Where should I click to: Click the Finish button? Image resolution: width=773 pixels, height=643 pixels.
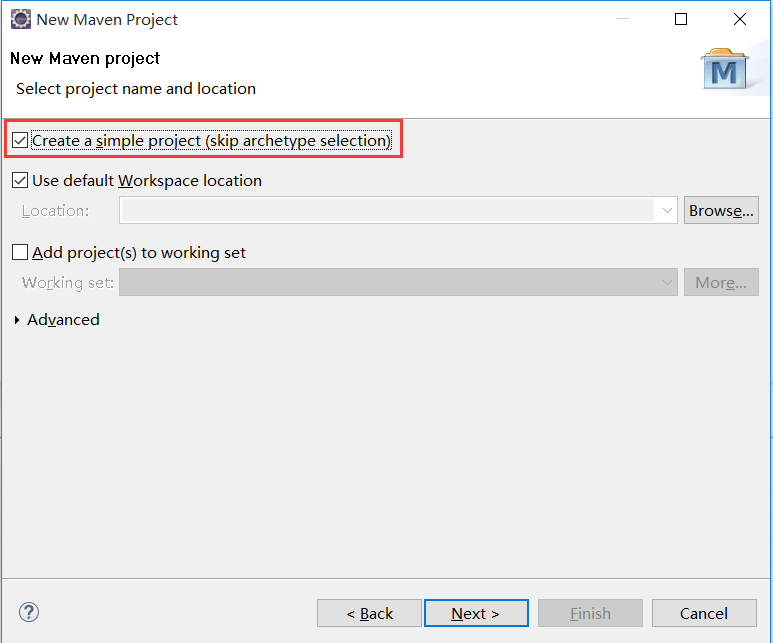click(590, 613)
